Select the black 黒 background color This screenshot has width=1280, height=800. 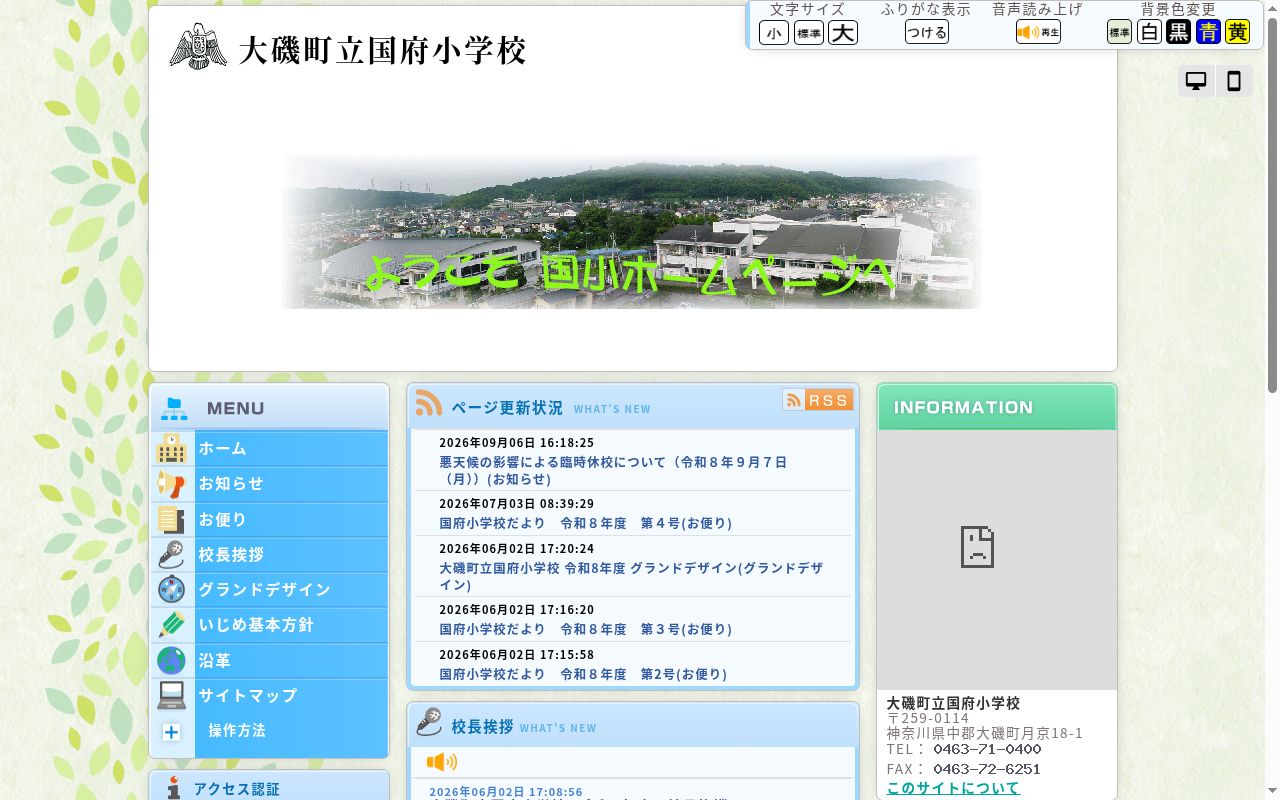point(1179,32)
